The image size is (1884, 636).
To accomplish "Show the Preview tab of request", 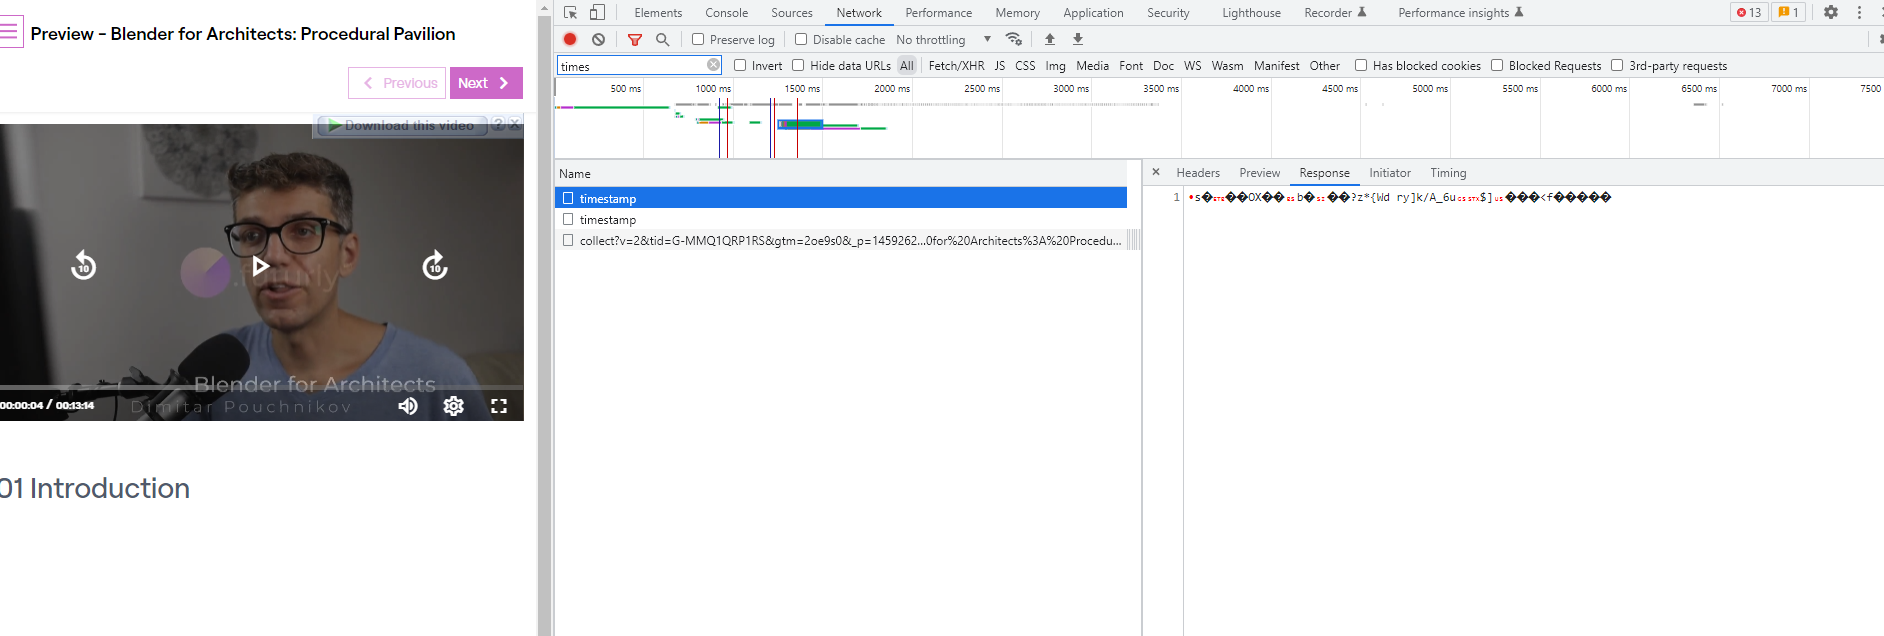I will (1259, 173).
